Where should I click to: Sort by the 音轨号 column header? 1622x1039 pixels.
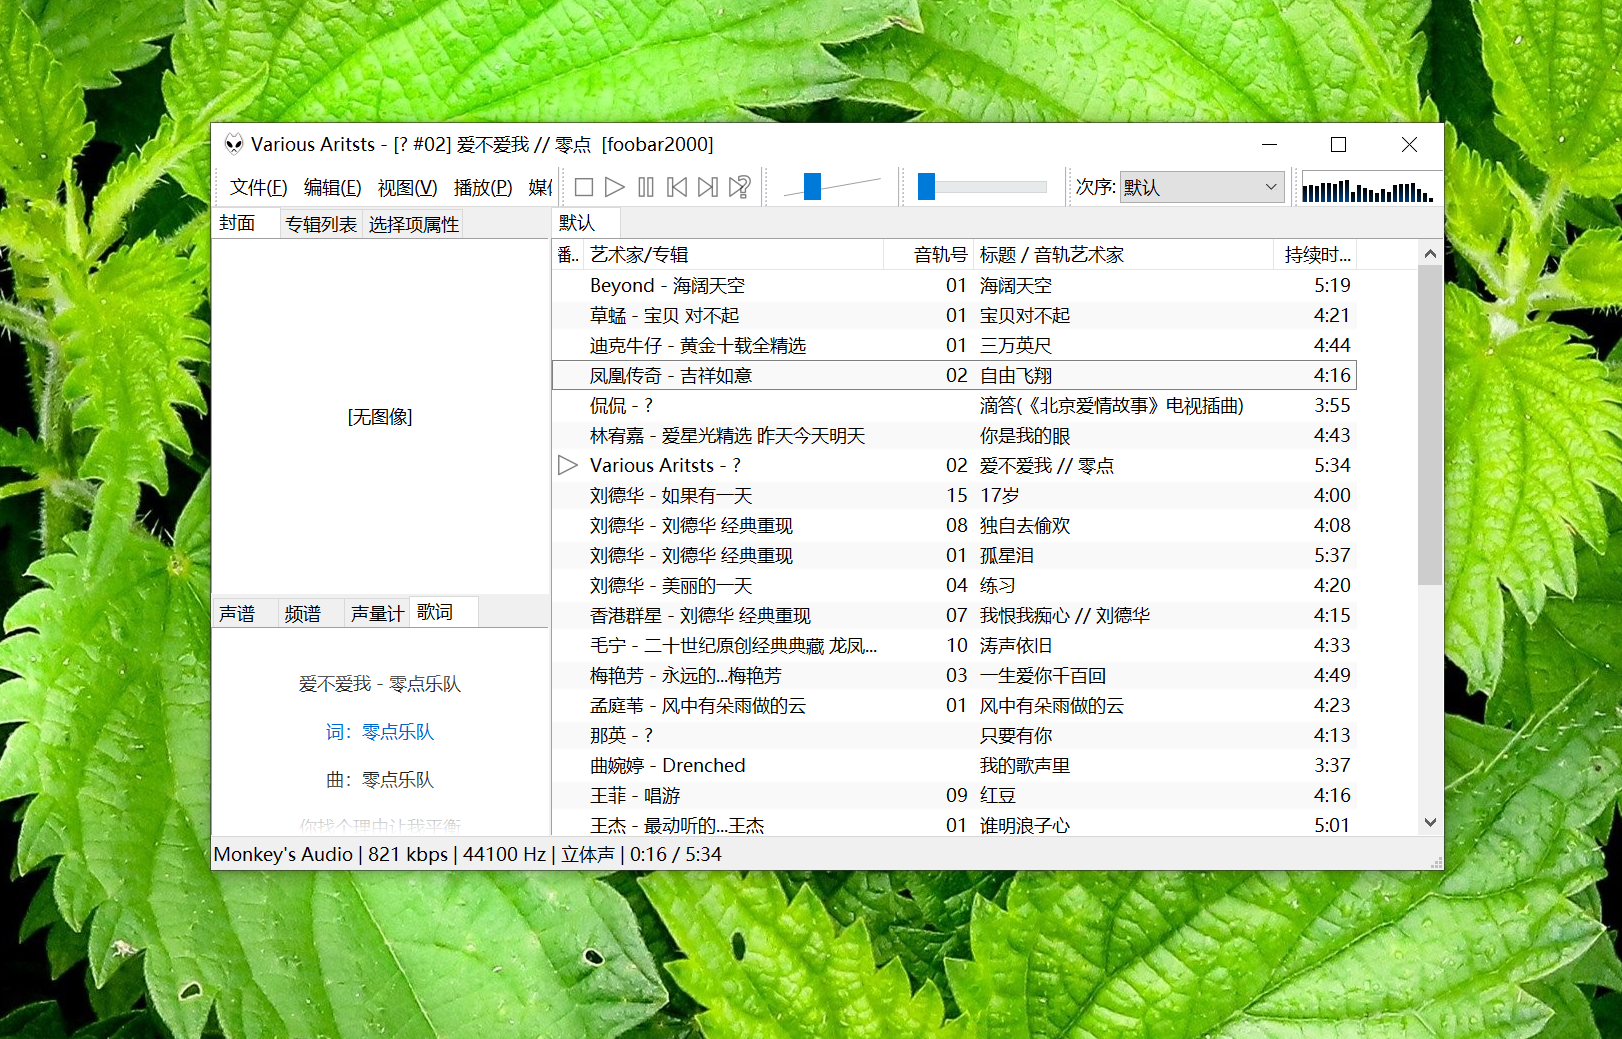coord(928,255)
